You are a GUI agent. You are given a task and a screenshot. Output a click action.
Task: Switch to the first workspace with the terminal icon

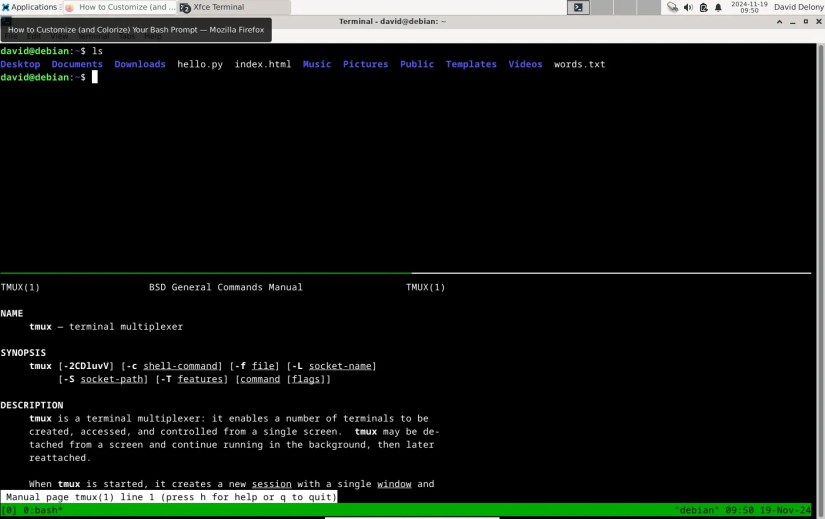click(578, 7)
